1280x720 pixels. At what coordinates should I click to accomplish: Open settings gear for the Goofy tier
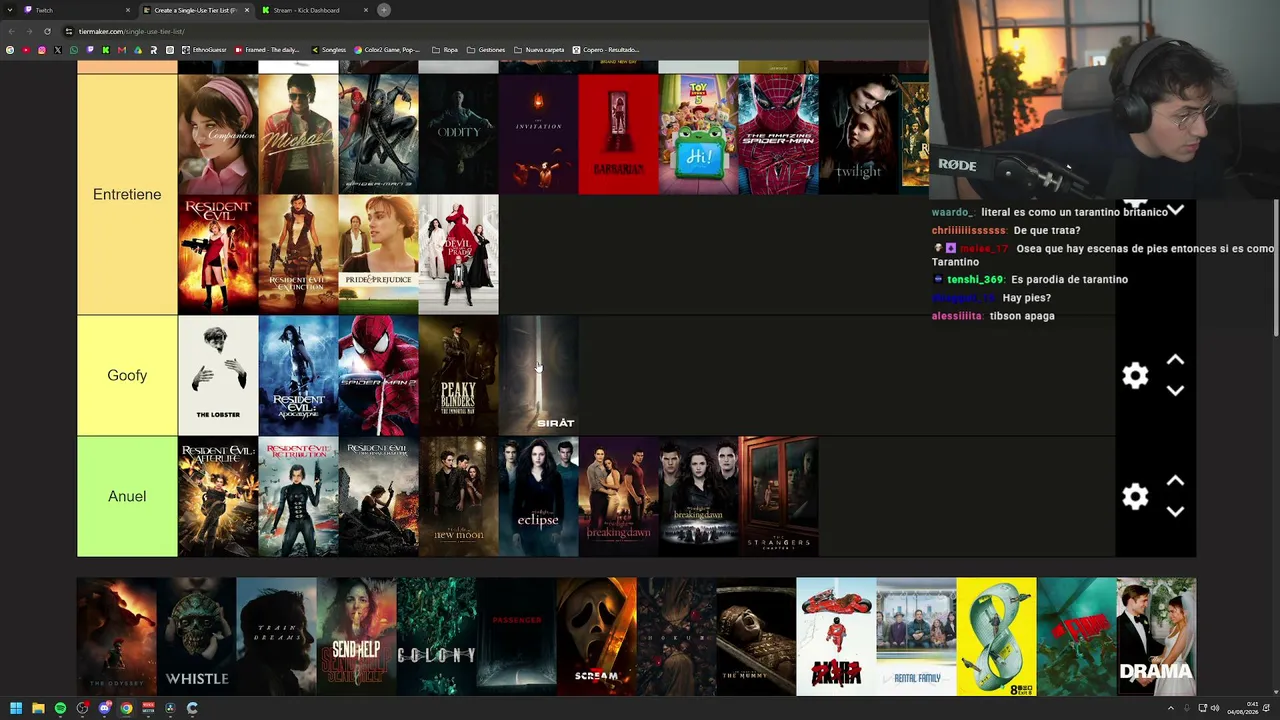1135,376
